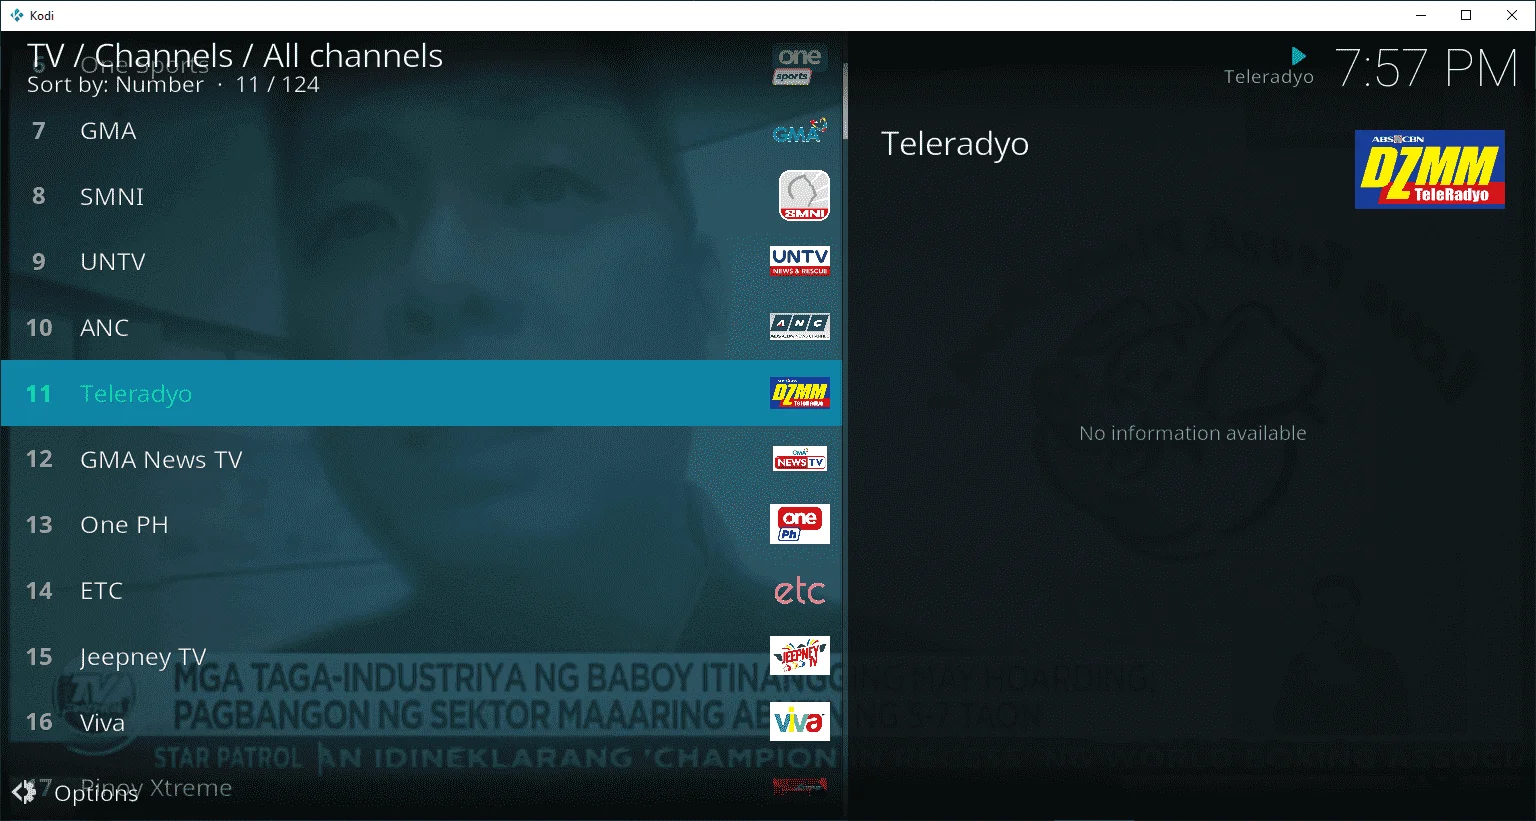
Task: Click the channel list scrollbar
Action: (x=845, y=100)
